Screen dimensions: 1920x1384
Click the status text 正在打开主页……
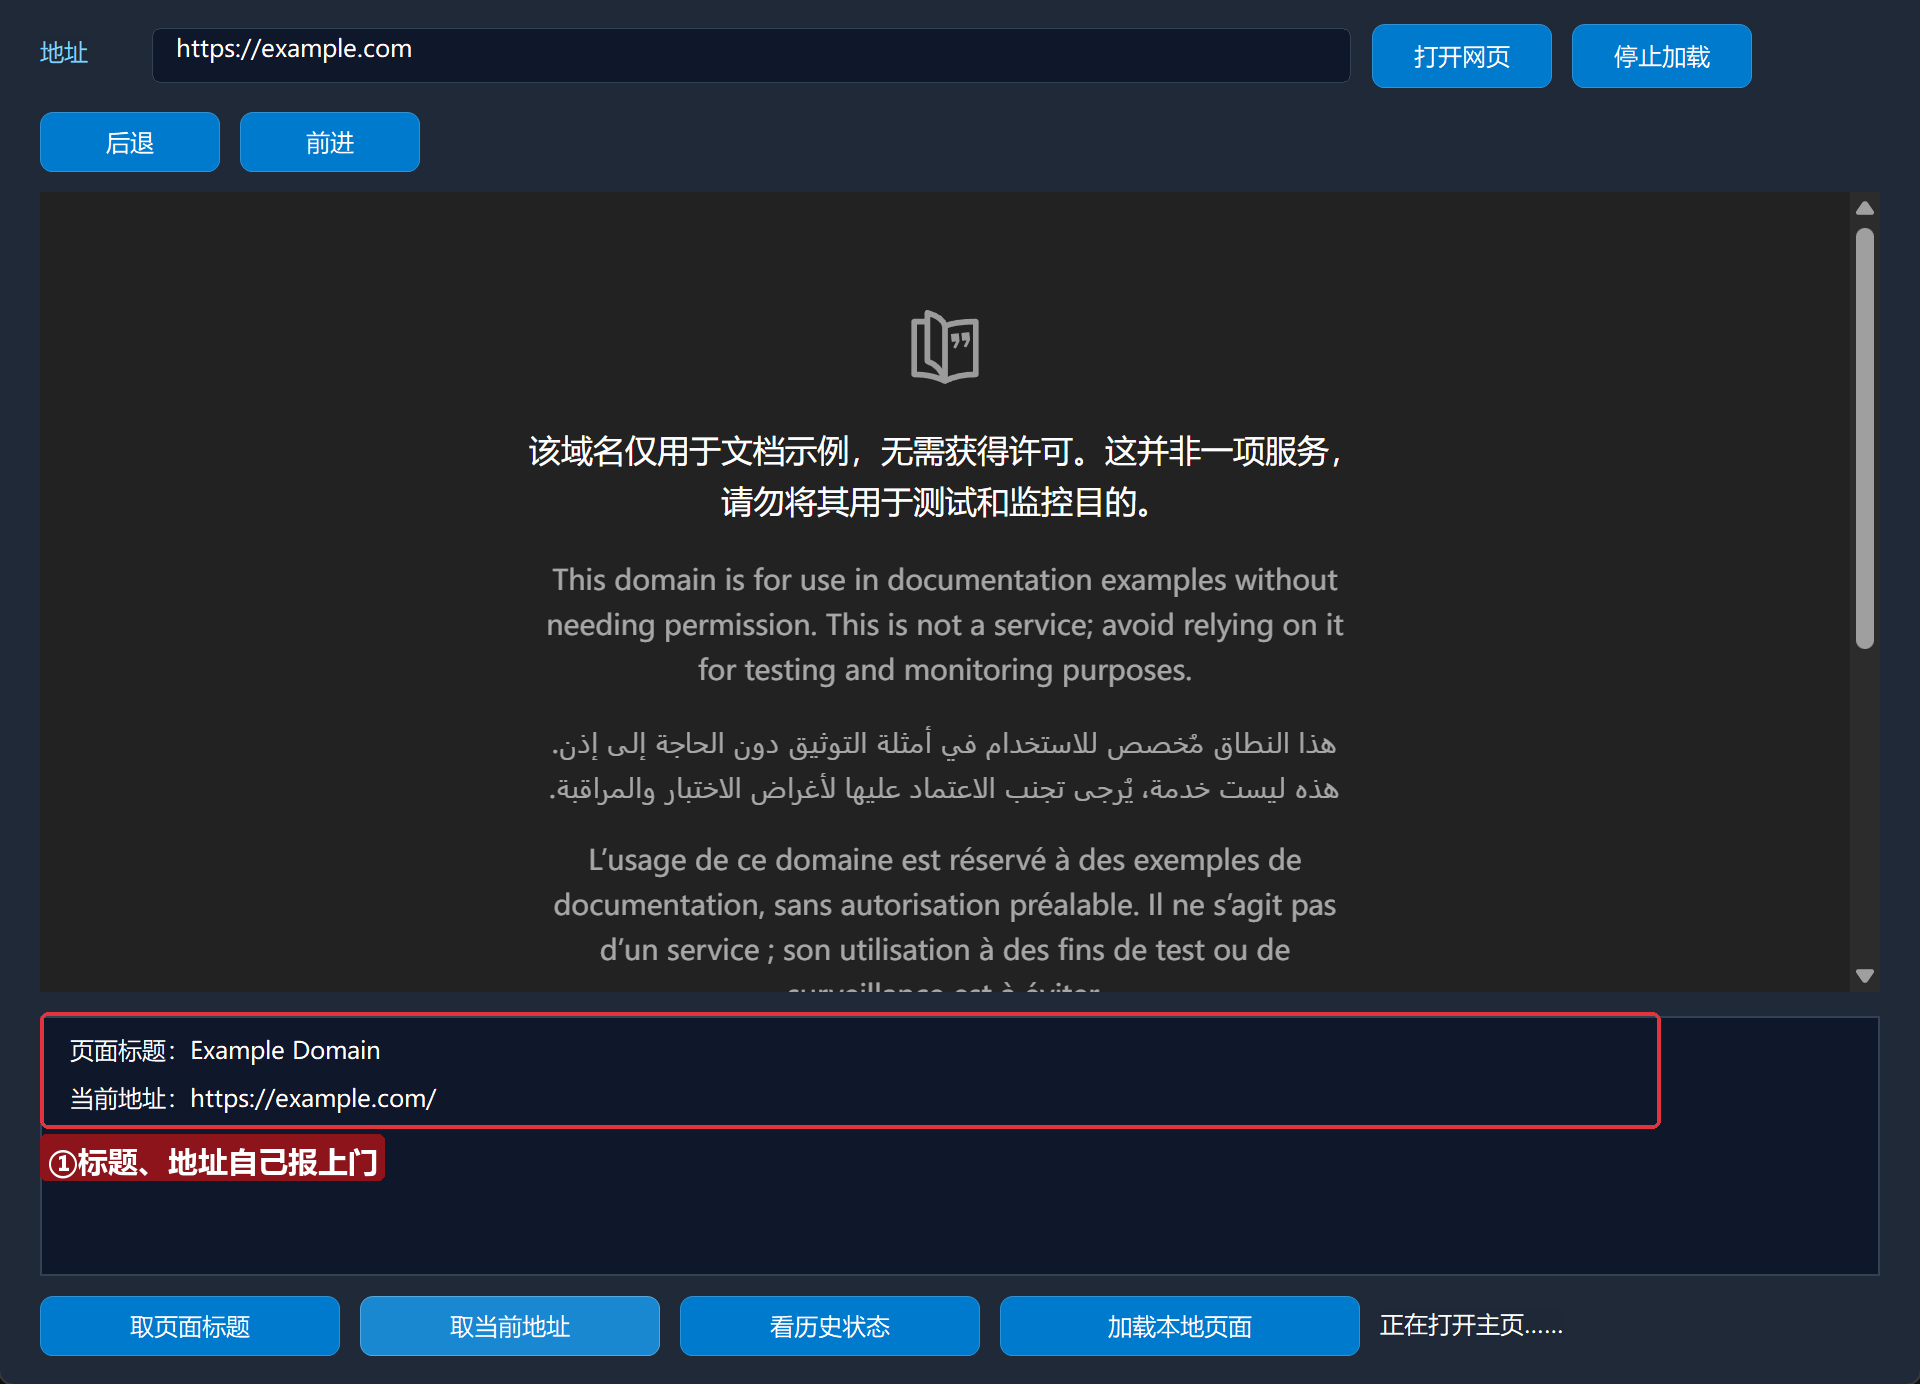1471,1326
